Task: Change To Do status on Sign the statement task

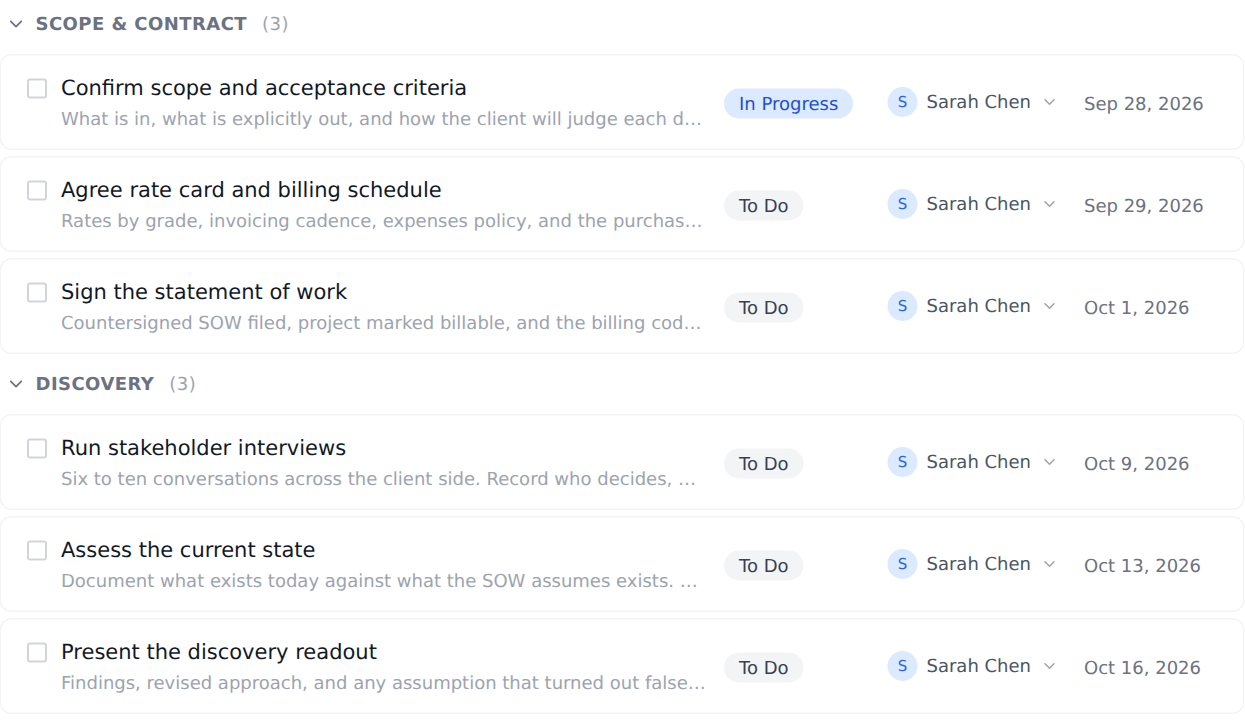Action: [763, 308]
